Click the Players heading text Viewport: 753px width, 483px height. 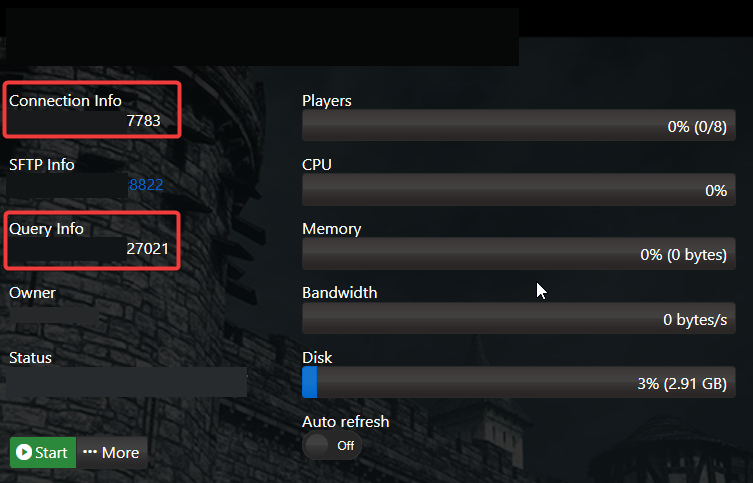pyautogui.click(x=327, y=101)
